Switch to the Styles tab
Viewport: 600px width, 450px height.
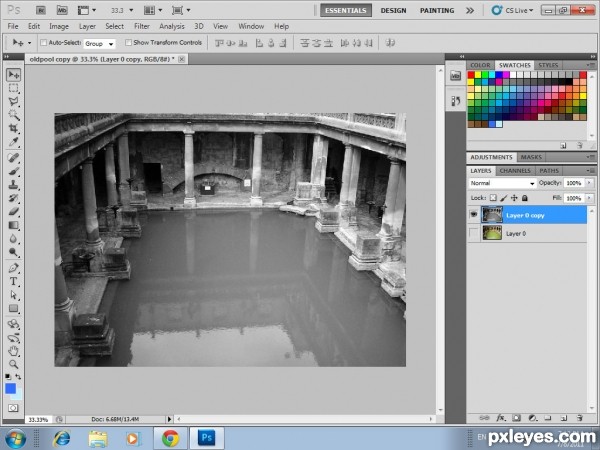(x=548, y=65)
